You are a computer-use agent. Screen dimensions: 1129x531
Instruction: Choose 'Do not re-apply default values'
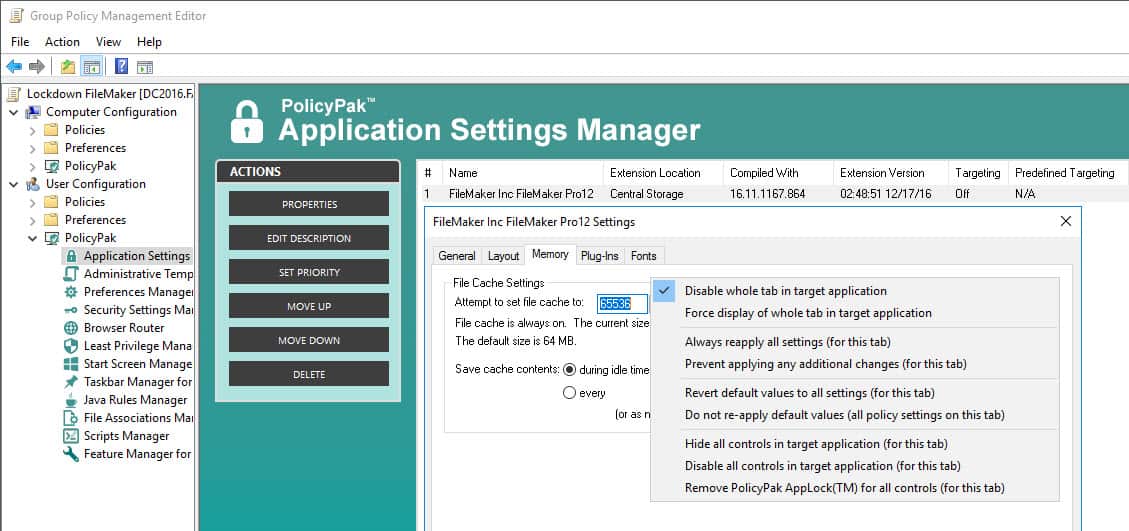[855, 415]
